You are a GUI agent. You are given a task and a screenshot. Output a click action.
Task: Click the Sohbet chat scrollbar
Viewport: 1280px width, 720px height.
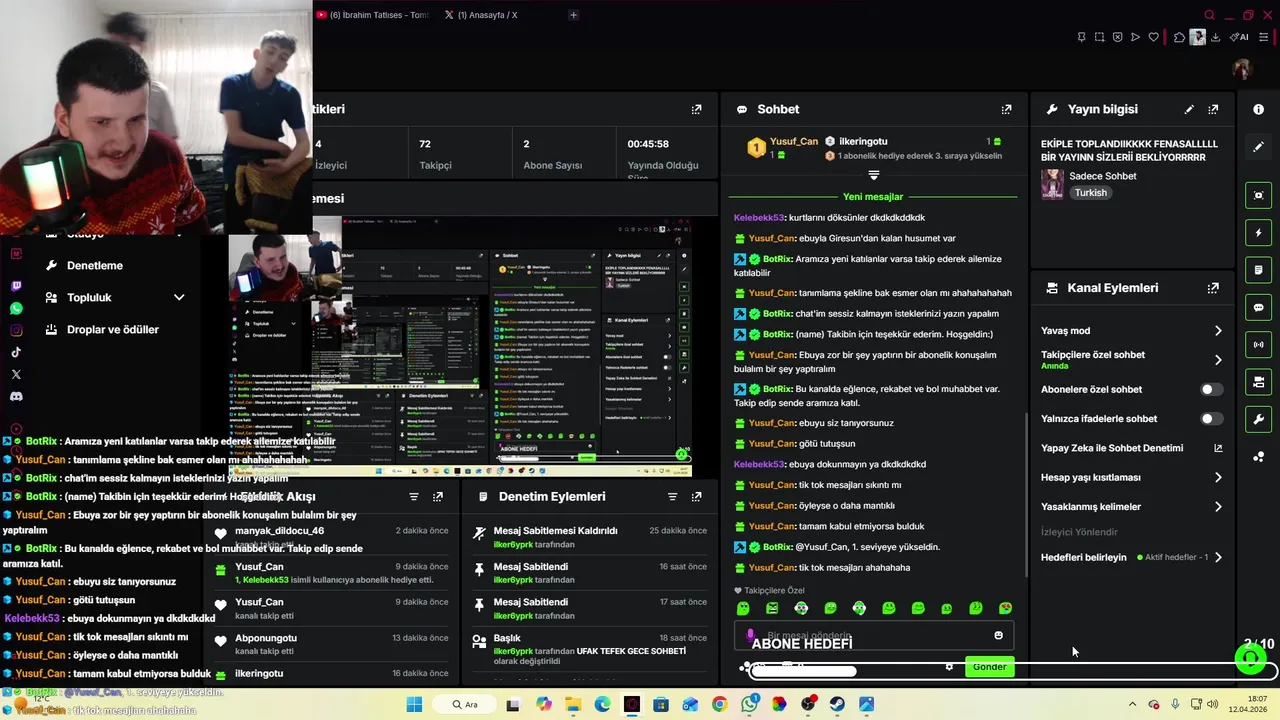pyautogui.click(x=1027, y=495)
